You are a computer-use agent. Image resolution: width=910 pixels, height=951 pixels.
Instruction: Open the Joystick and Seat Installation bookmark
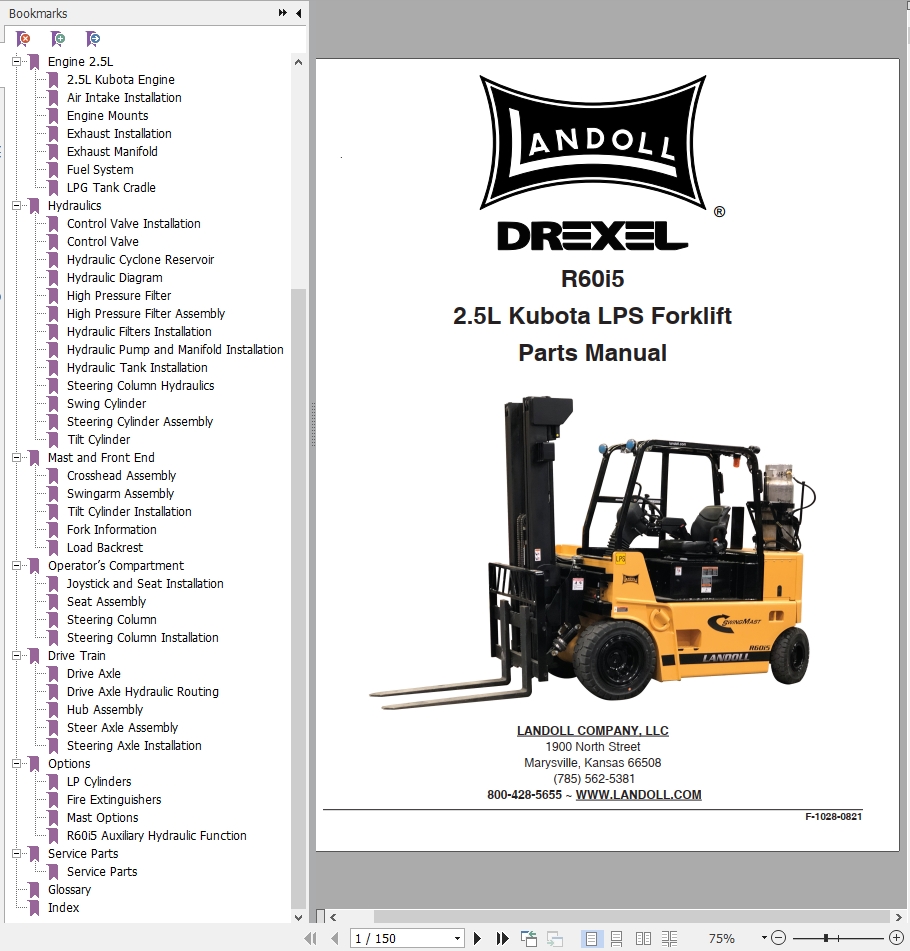[x=145, y=583]
